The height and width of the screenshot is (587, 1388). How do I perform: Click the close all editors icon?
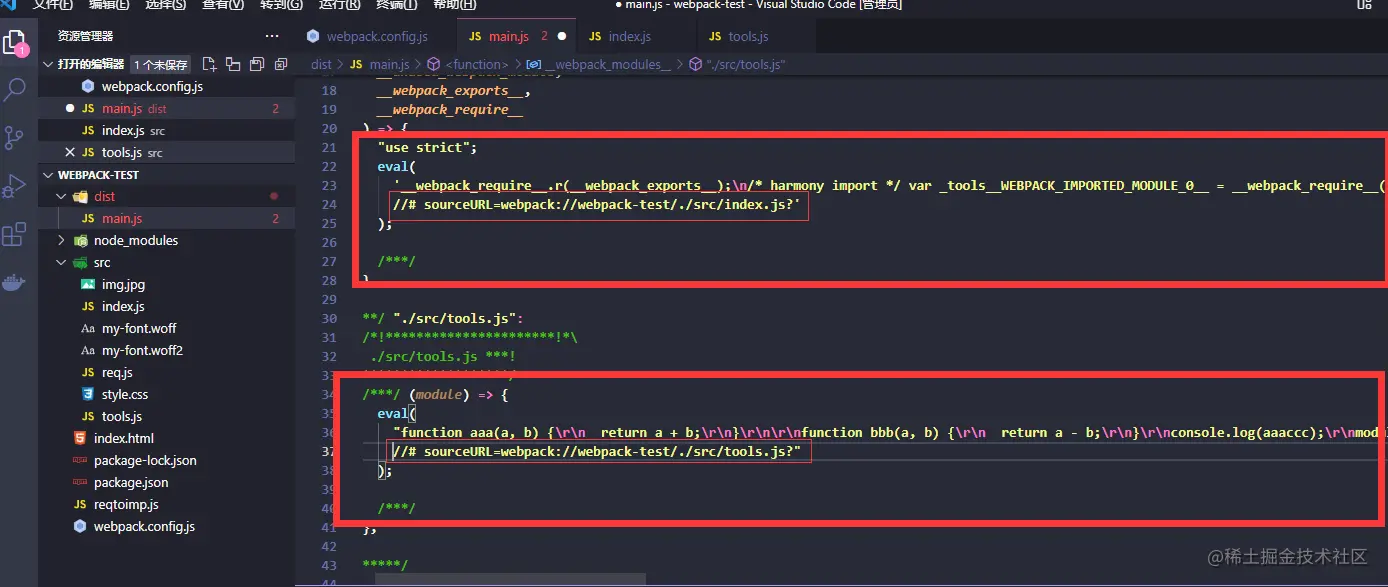tap(281, 64)
